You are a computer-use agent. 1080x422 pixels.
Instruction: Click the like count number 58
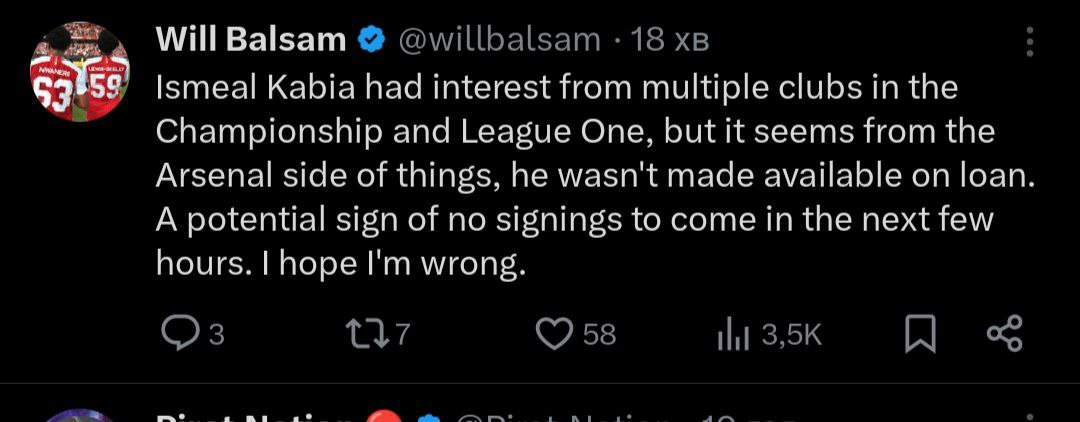point(599,336)
